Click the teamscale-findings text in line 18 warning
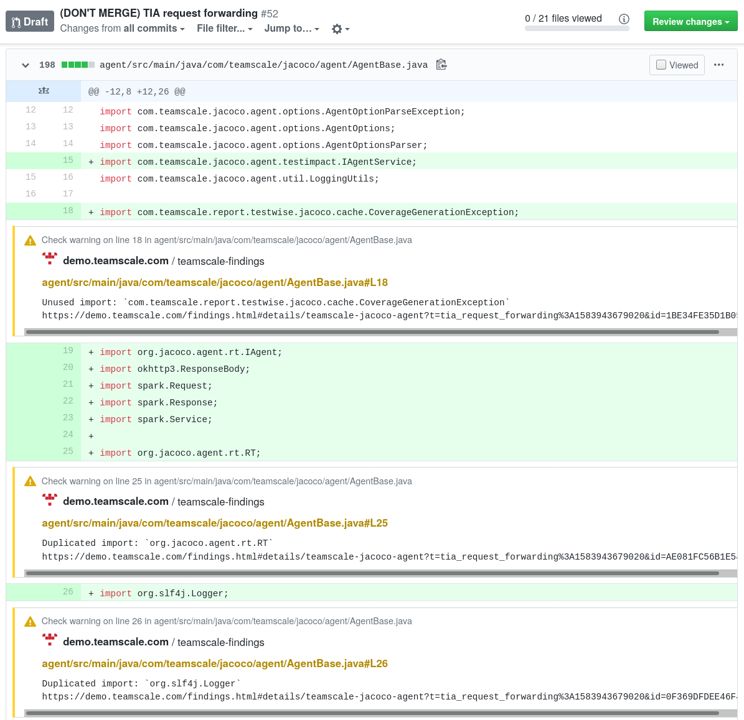Viewport: 744px width, 720px height. click(221, 262)
